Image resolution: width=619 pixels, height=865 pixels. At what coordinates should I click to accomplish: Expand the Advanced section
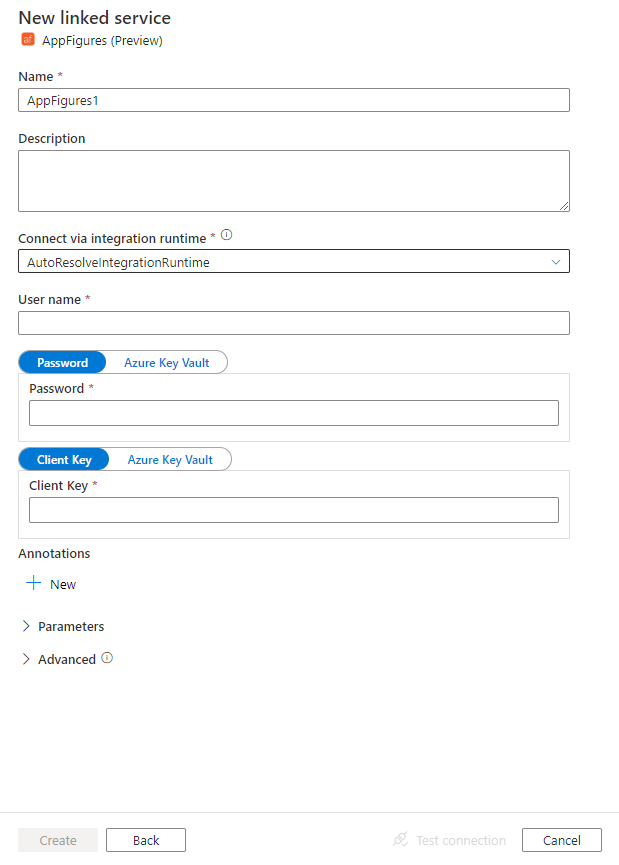(66, 659)
